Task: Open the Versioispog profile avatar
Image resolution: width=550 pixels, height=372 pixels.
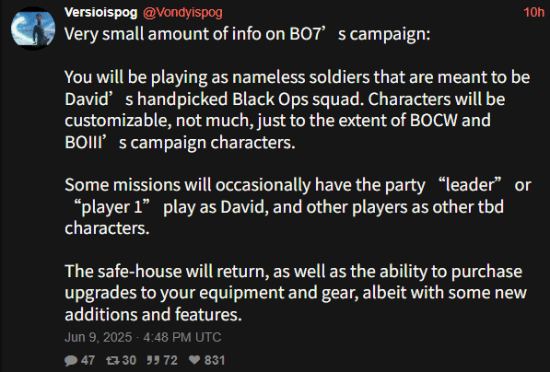Action: pos(33,28)
